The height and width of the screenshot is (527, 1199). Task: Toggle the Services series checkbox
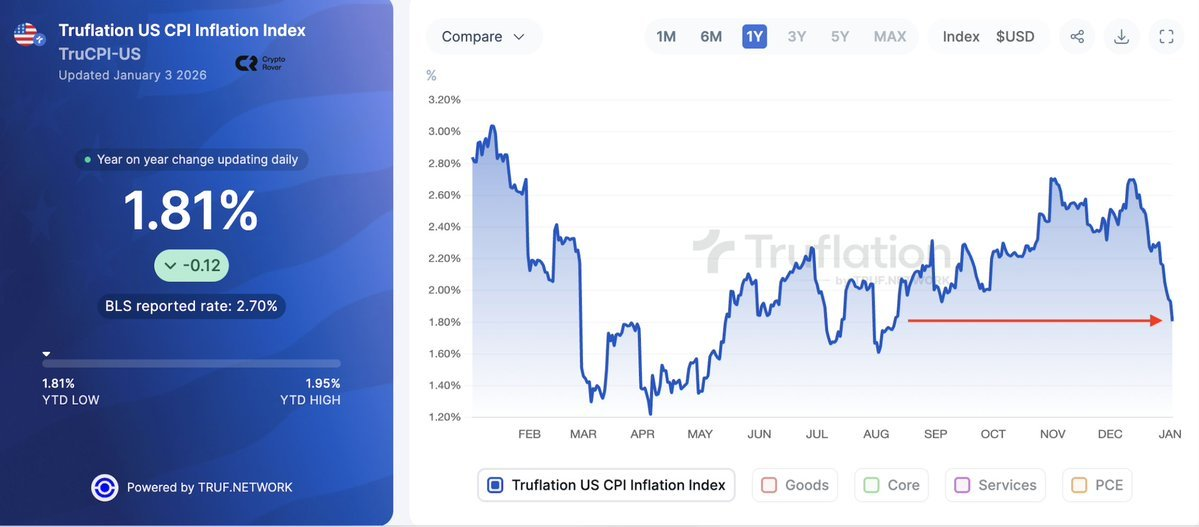(x=962, y=485)
